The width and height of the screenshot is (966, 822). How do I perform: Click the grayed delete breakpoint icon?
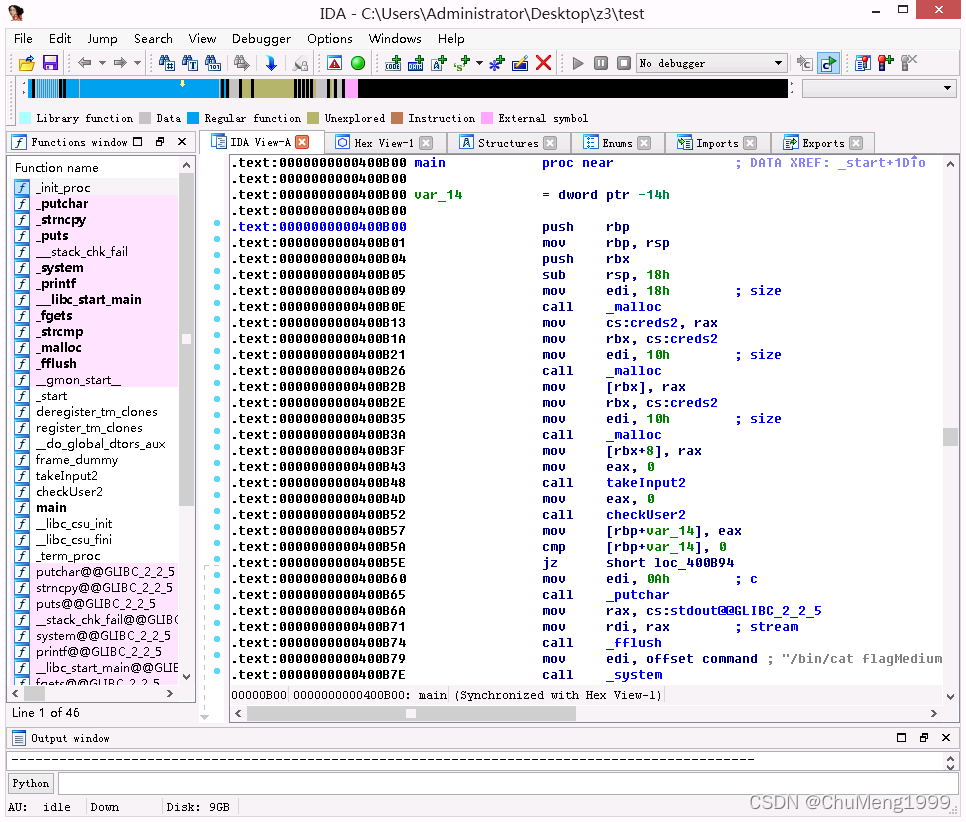[909, 63]
